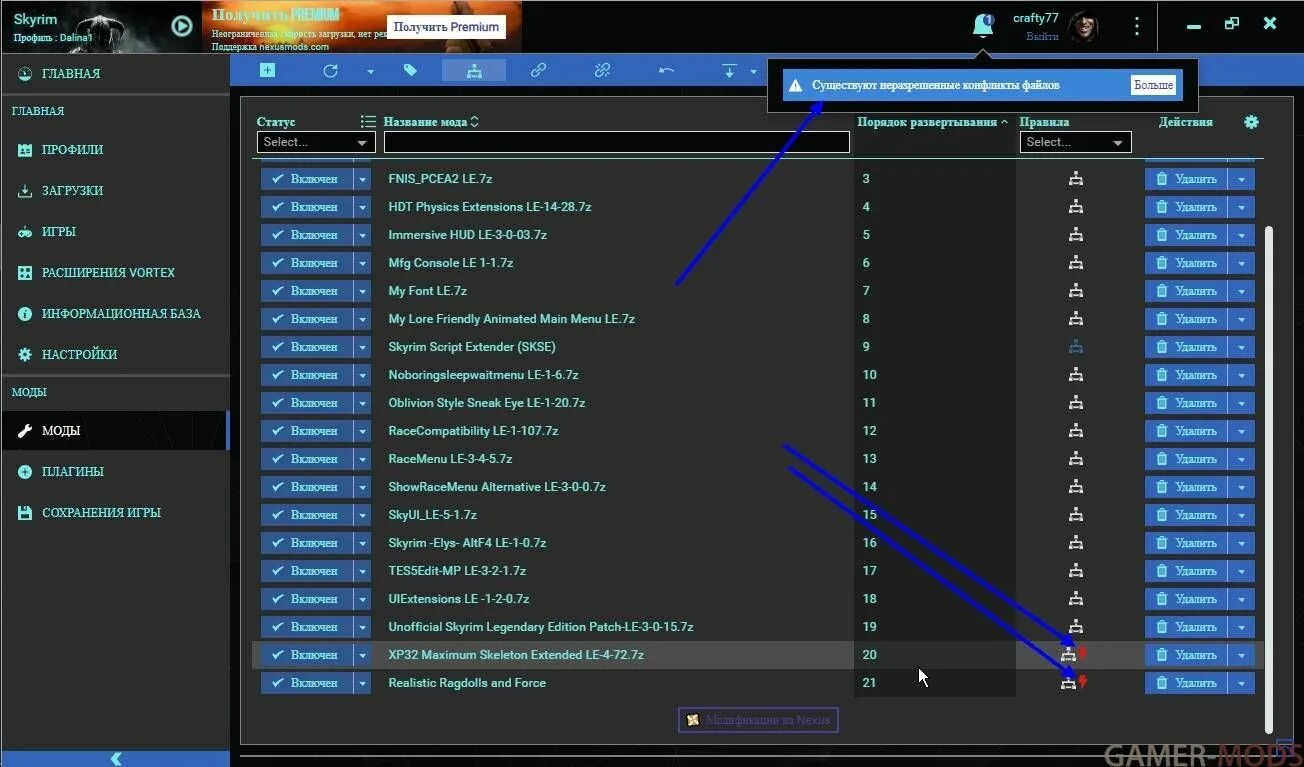Open rules icon for SkyUI_LE-5-1.7z

pos(1075,515)
